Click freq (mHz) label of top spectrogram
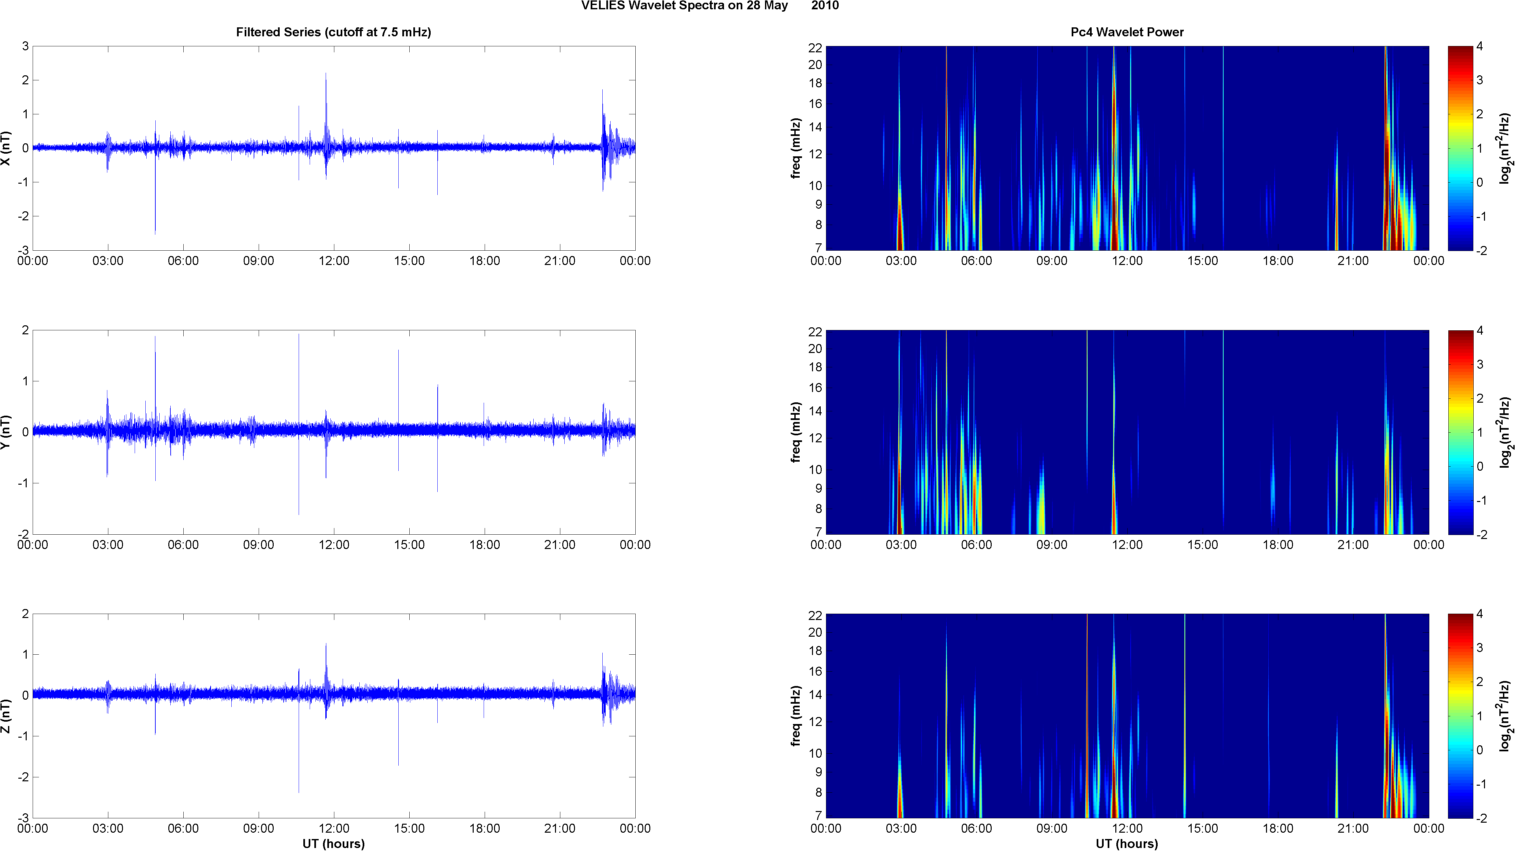This screenshot has width=1515, height=851. [x=796, y=148]
